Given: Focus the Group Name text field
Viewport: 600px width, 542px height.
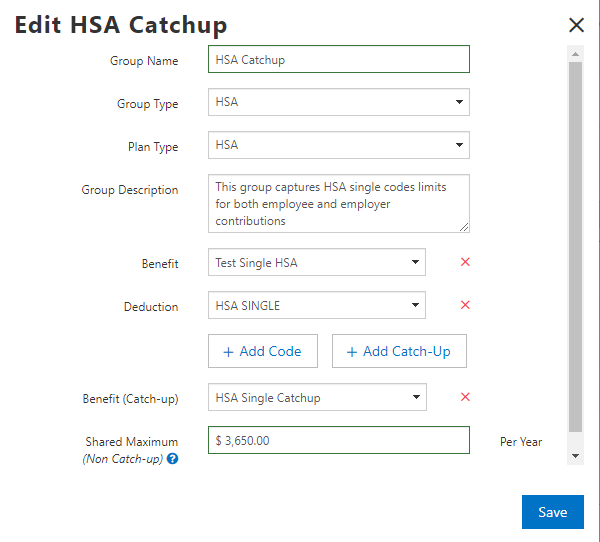Looking at the screenshot, I should coord(339,60).
